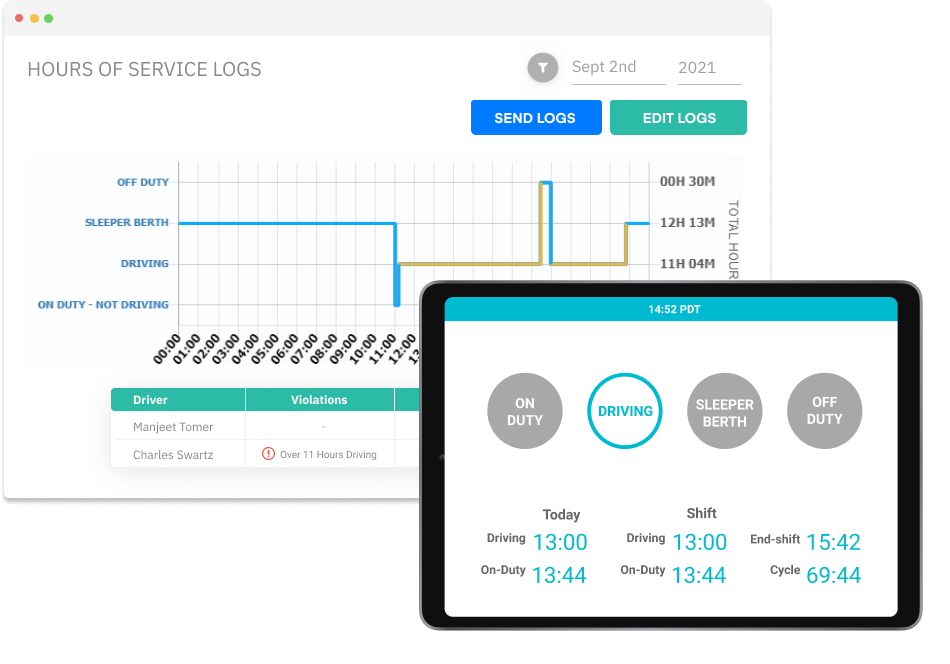Switch status to SLEEPER BERTH

click(724, 412)
